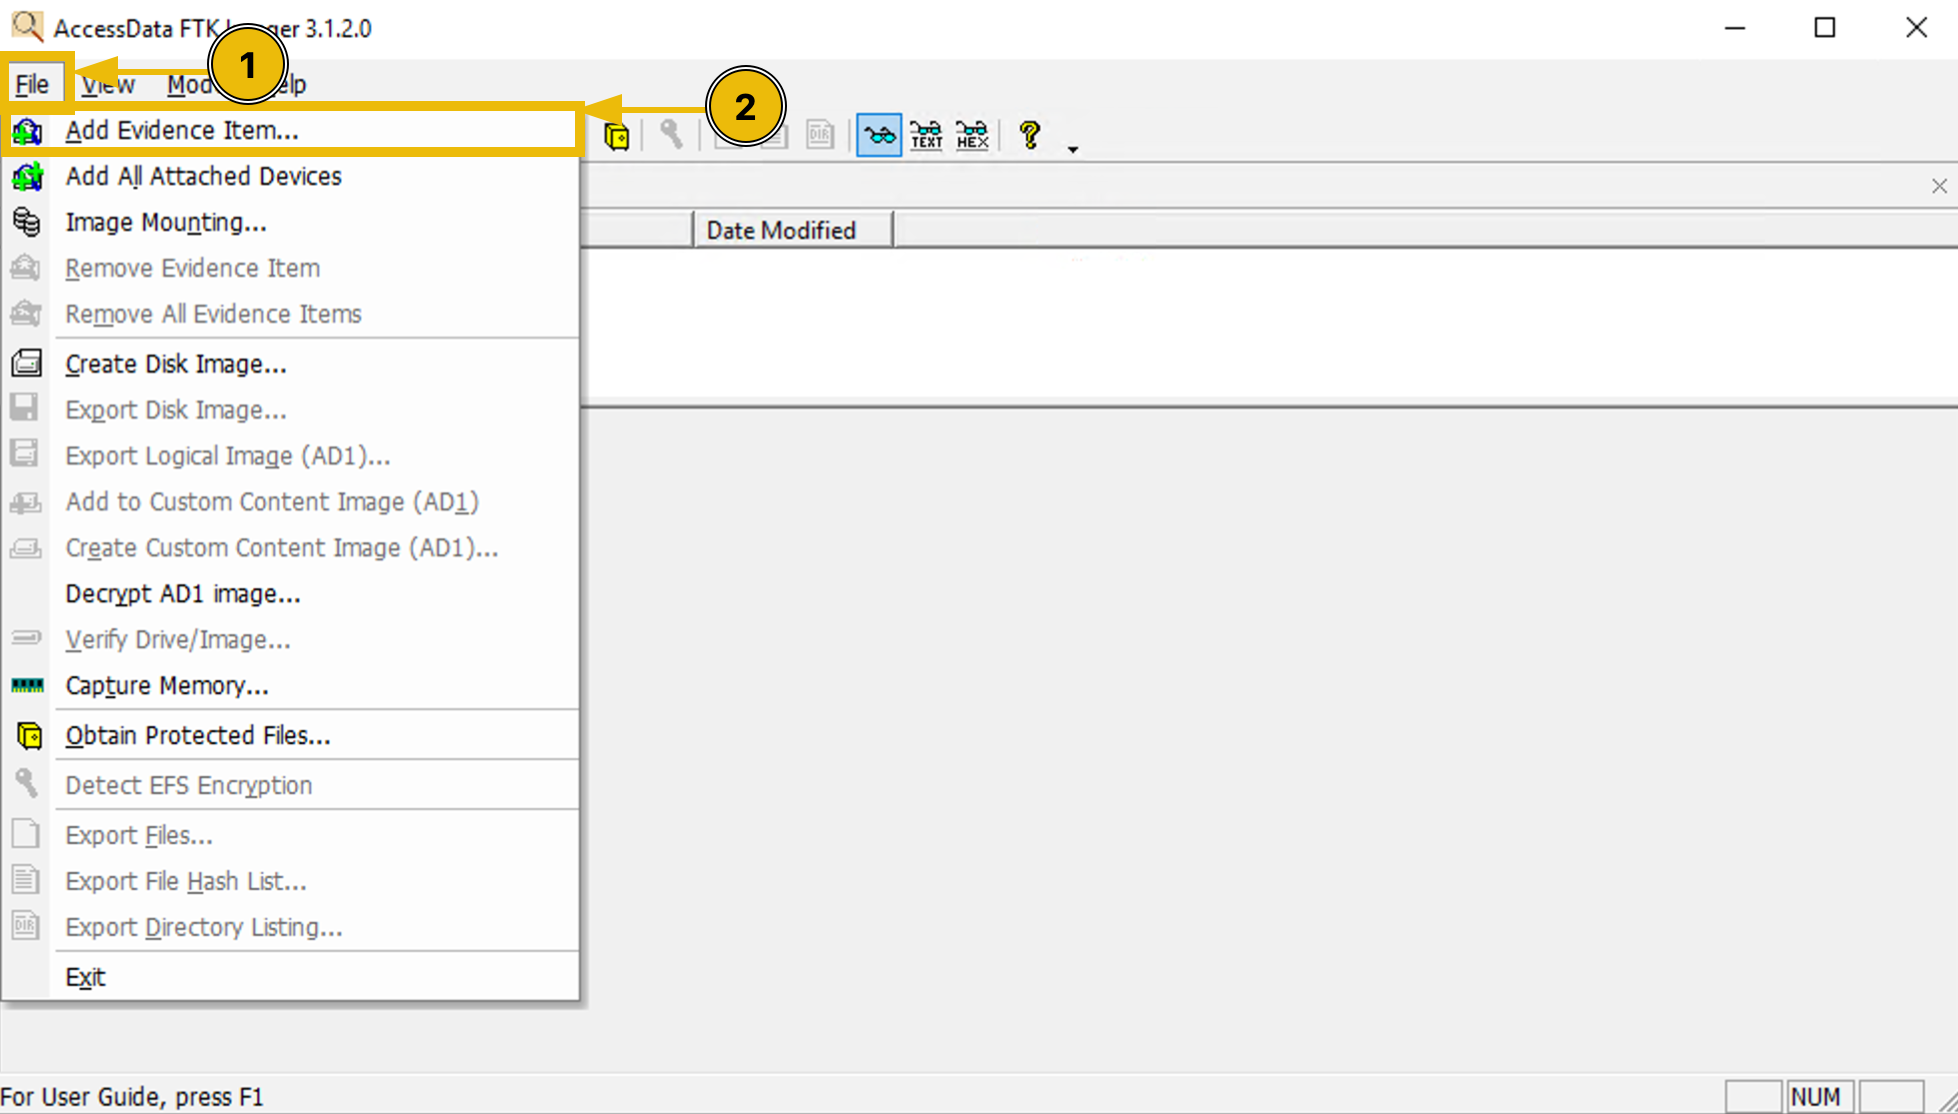Open Help question mark toolbar icon
This screenshot has width=1958, height=1114.
coord(1030,134)
